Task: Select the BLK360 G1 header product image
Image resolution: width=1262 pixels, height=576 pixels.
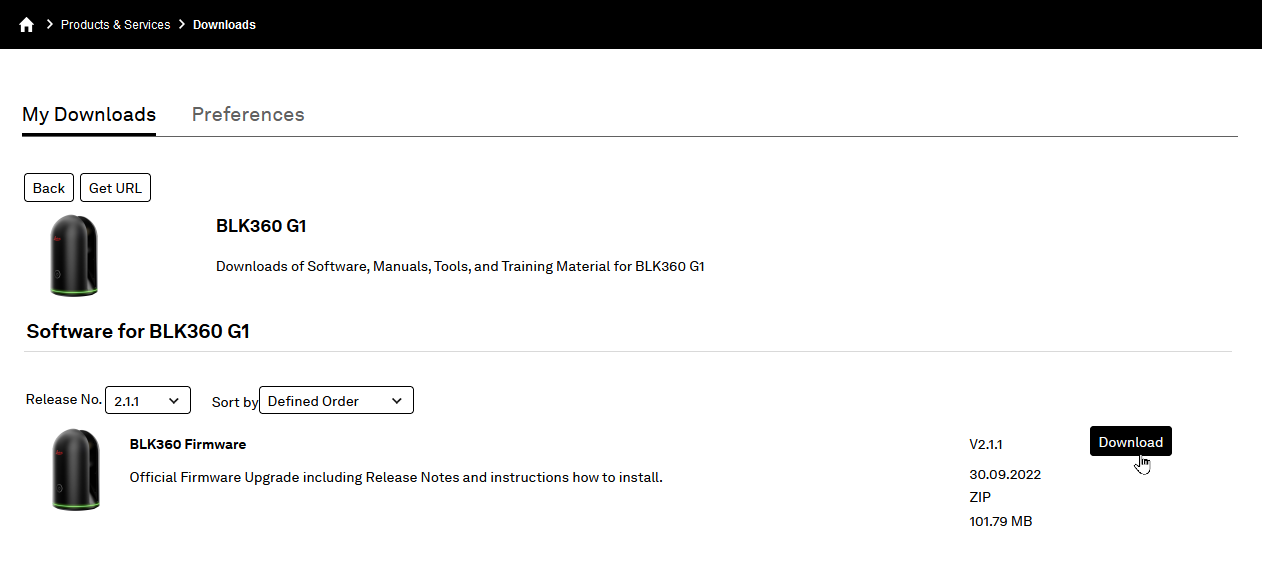Action: [75, 256]
